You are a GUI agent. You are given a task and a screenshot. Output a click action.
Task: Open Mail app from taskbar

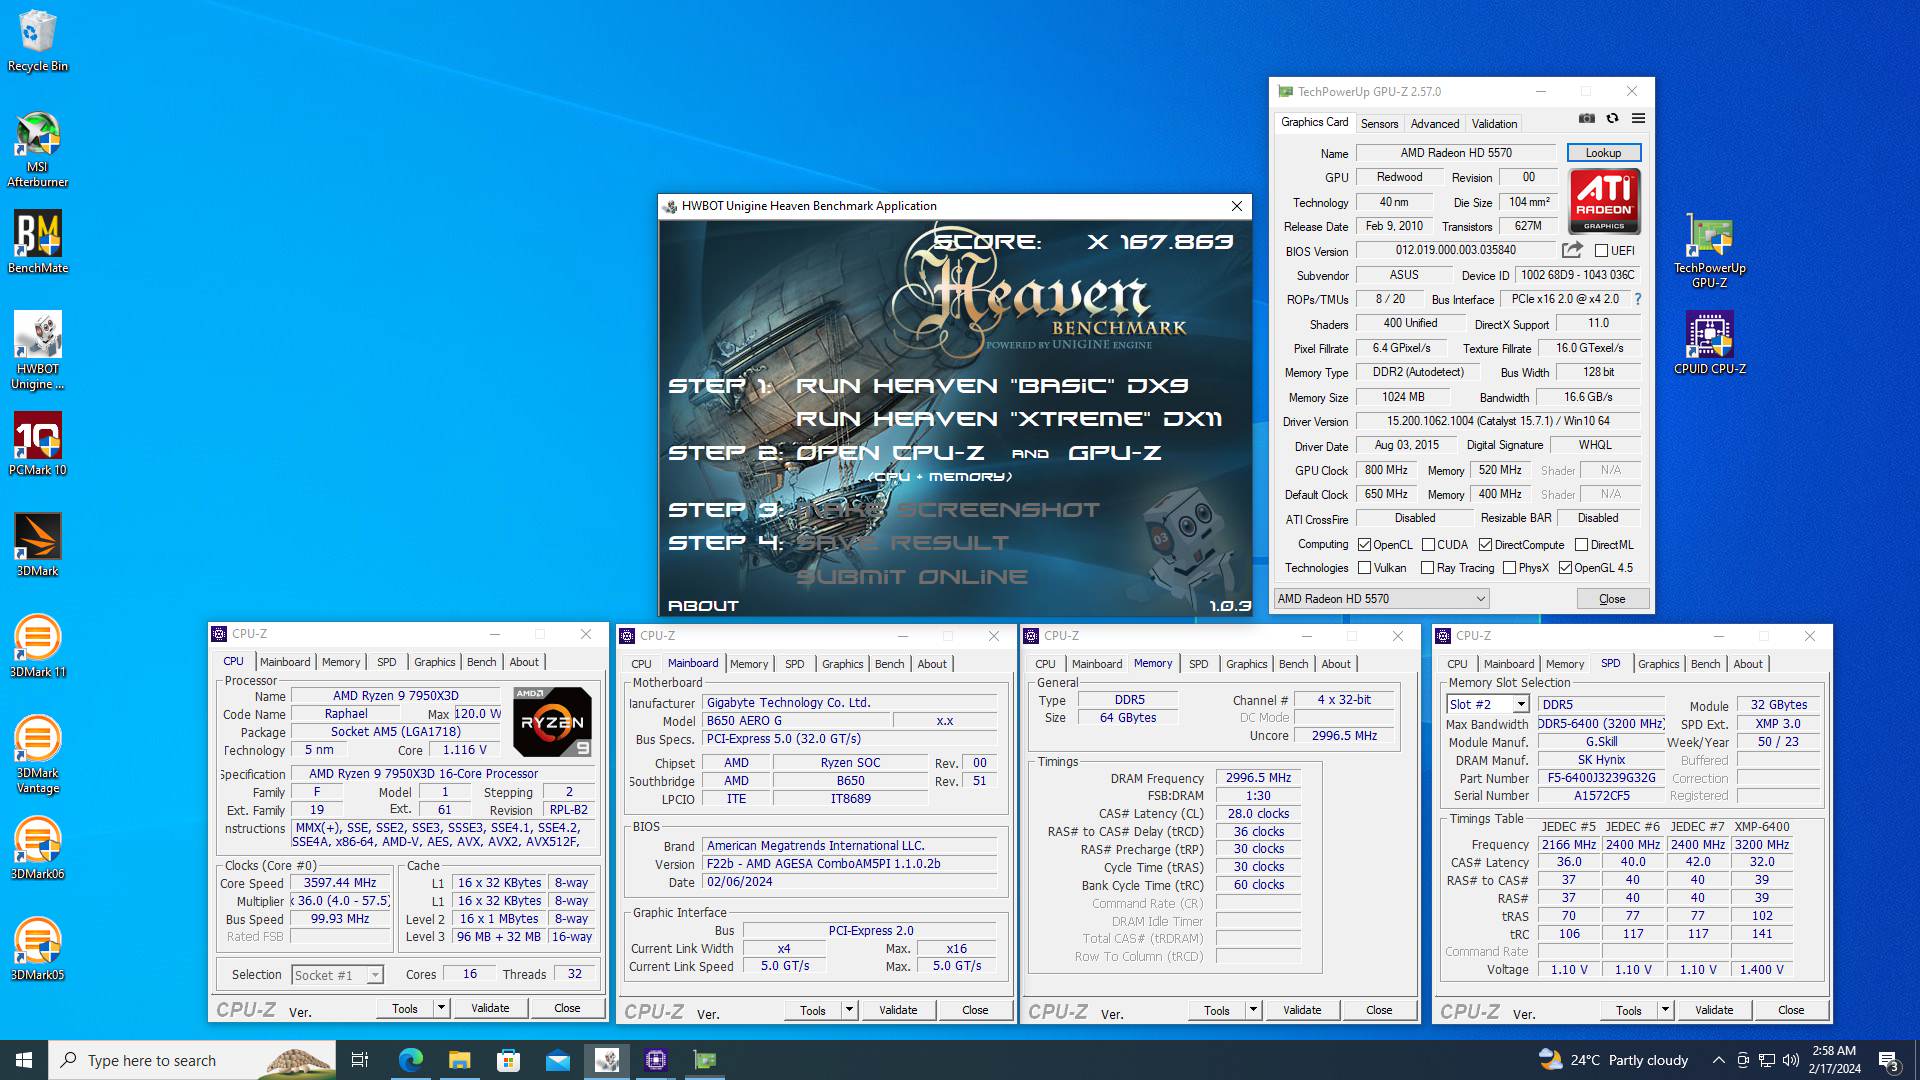(557, 1060)
